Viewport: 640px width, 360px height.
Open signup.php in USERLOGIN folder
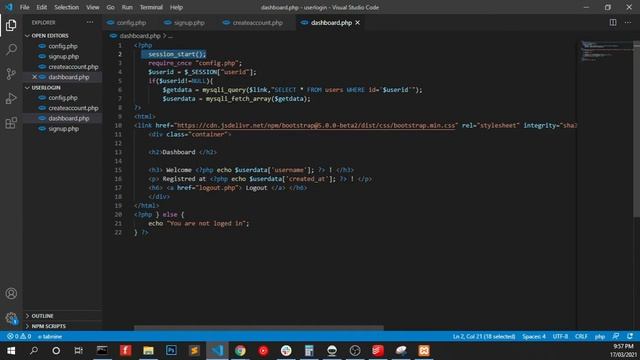point(63,129)
